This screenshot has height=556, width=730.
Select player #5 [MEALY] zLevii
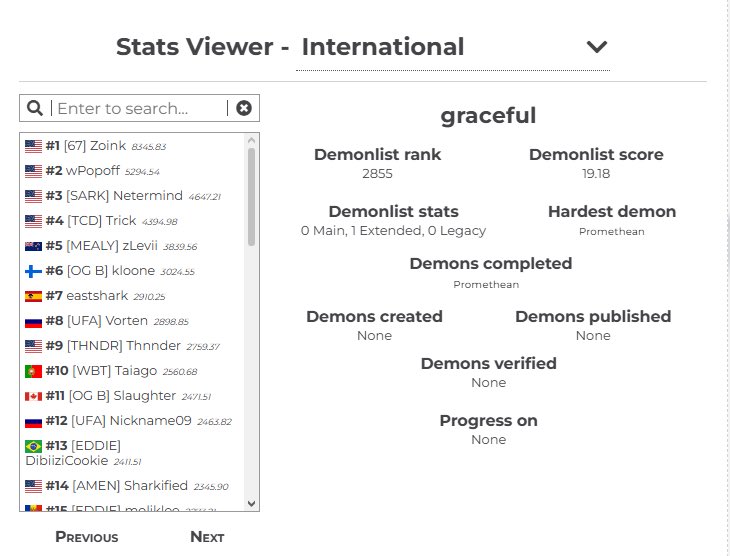(132, 246)
